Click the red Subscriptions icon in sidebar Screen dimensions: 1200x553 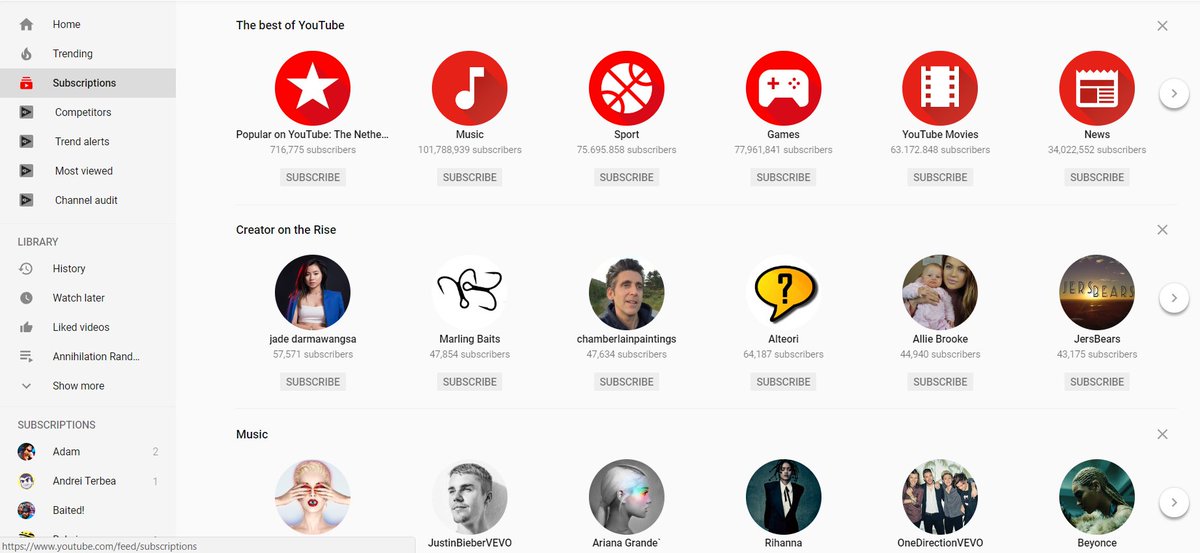click(27, 83)
